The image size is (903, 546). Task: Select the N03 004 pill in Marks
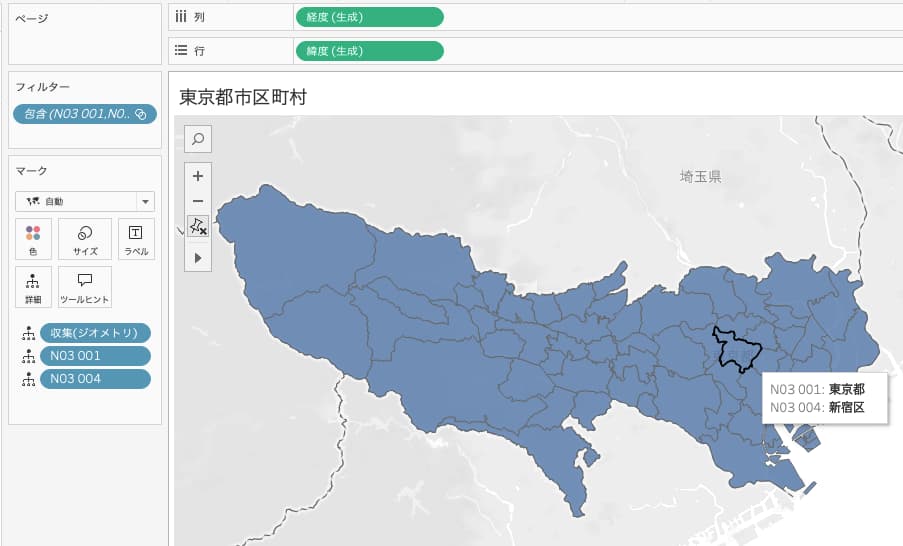(x=96, y=379)
